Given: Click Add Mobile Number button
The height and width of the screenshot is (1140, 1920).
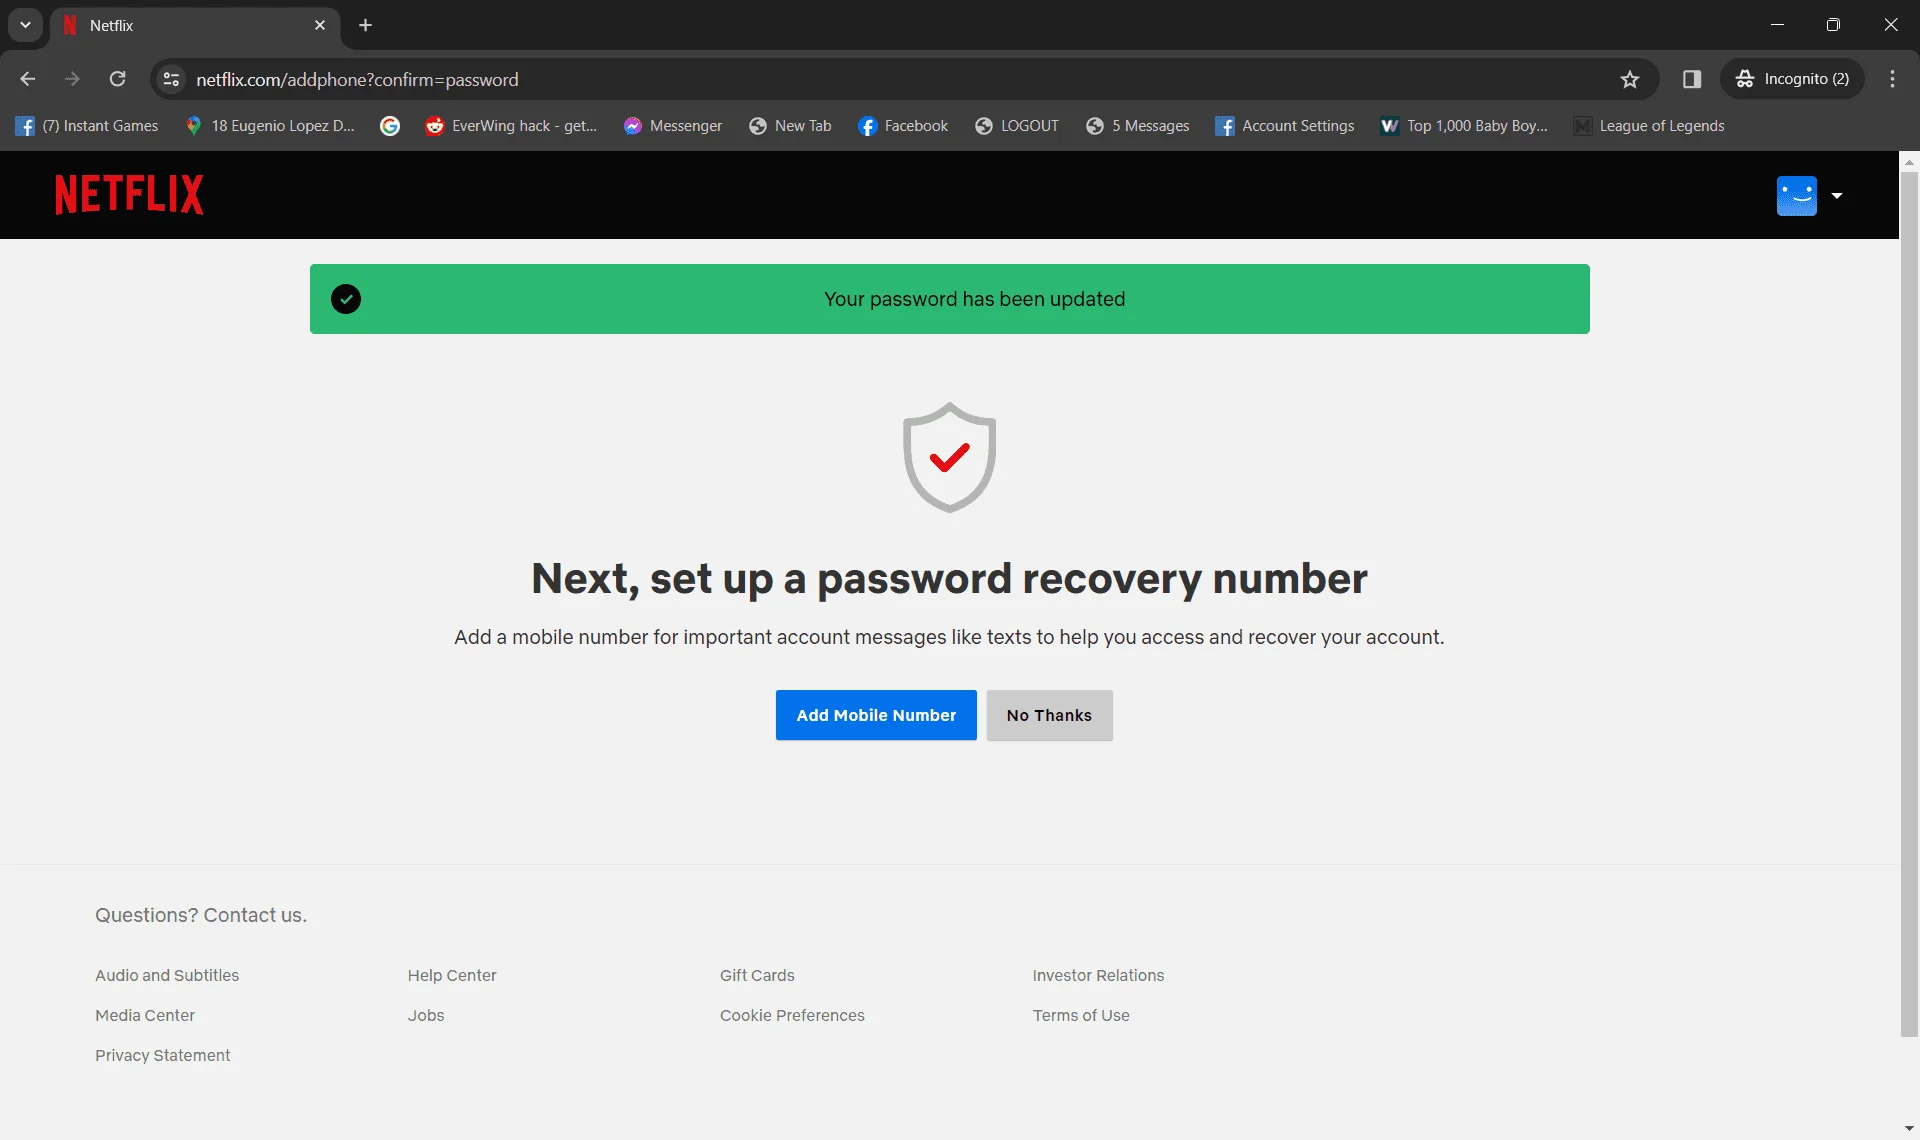Looking at the screenshot, I should click(876, 715).
